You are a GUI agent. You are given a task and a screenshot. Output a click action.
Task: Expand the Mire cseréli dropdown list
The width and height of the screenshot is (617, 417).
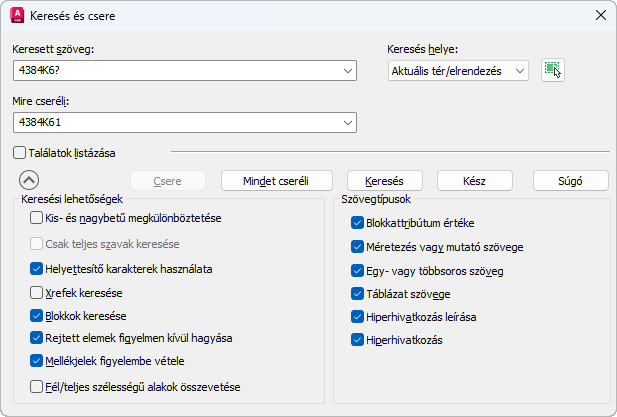348,122
